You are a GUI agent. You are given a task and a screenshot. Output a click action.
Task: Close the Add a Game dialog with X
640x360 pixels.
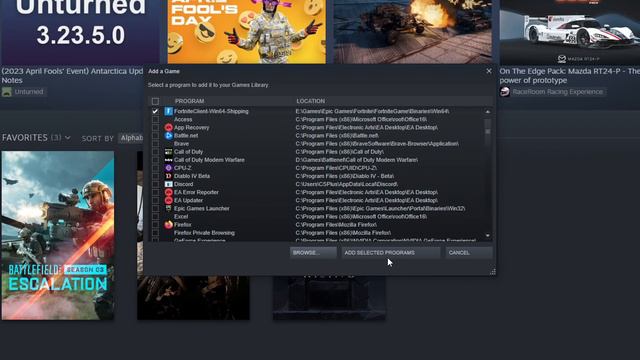(489, 71)
